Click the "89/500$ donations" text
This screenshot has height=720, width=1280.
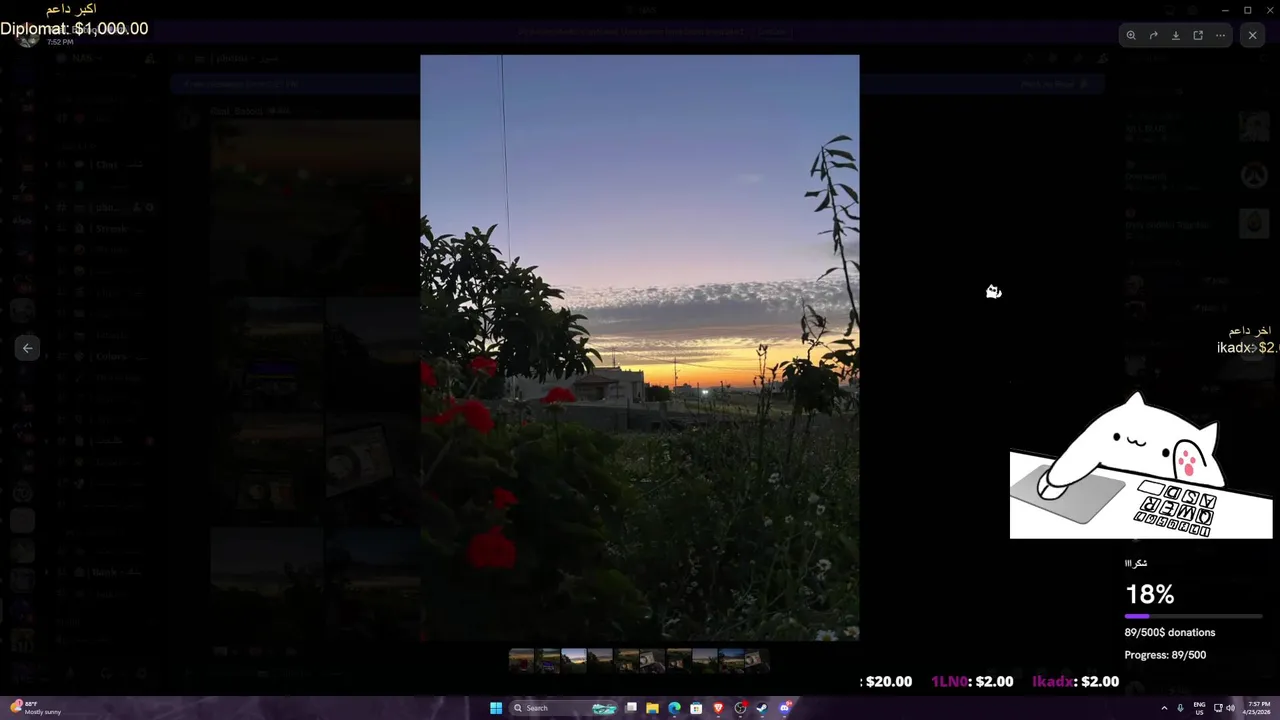tap(1170, 632)
